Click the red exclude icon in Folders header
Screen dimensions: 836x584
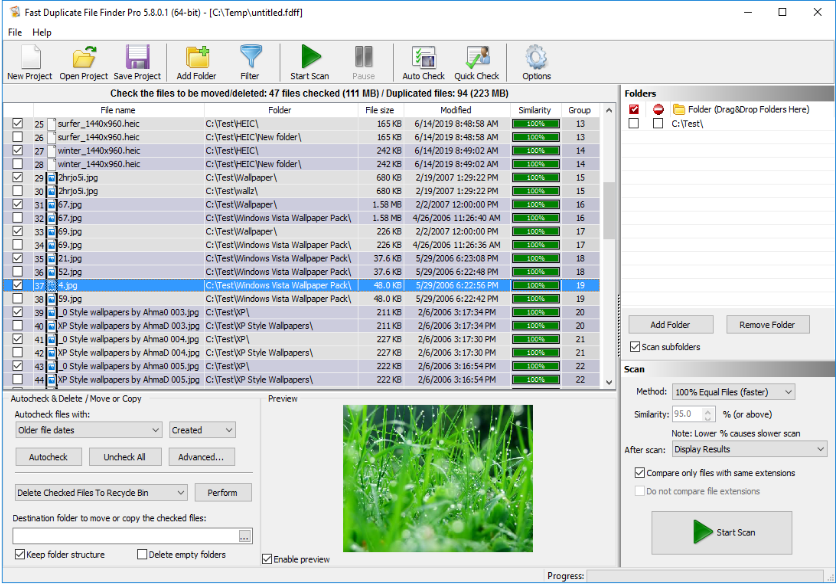[658, 109]
